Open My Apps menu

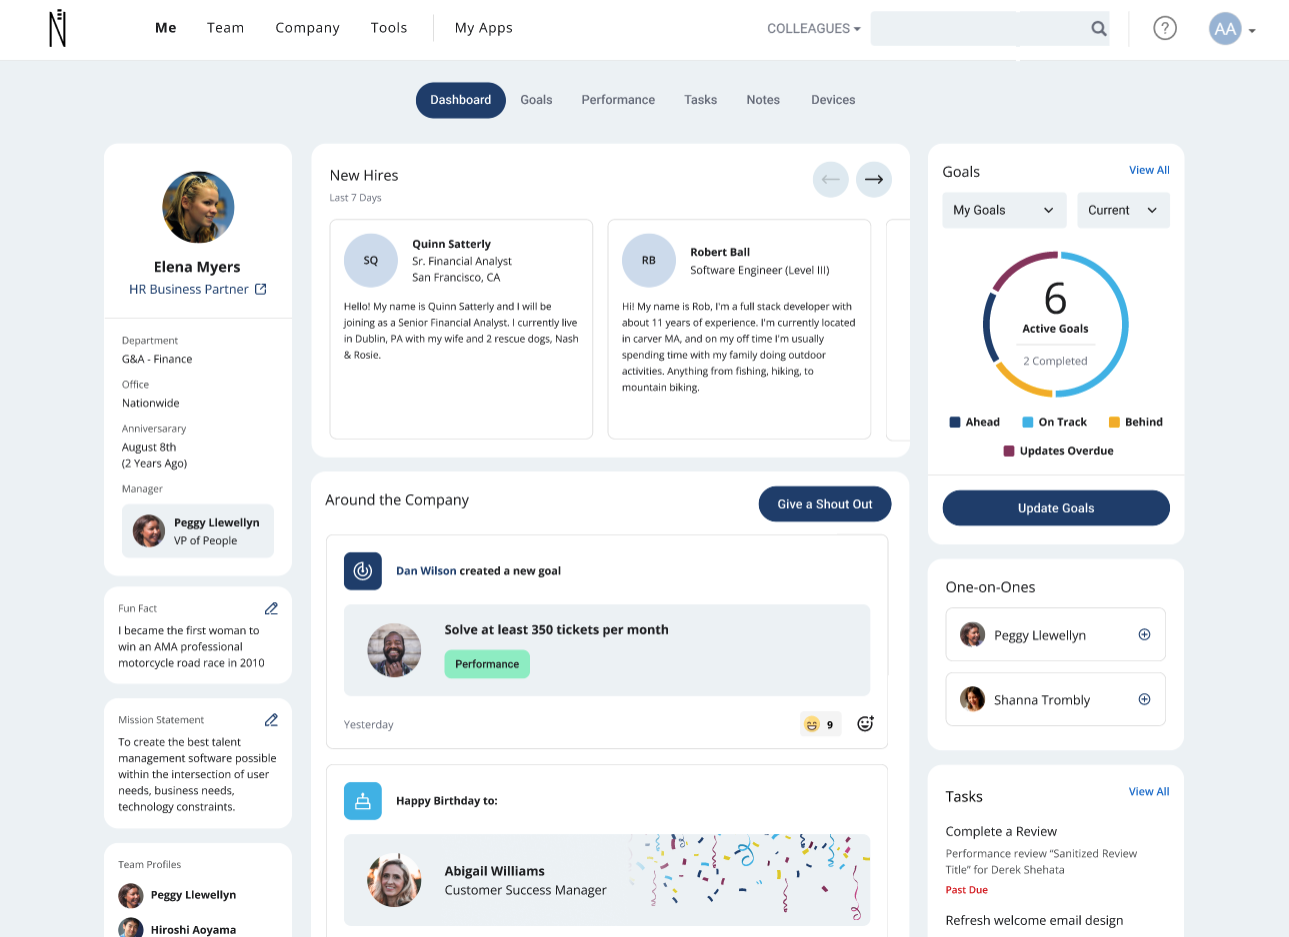pos(484,28)
